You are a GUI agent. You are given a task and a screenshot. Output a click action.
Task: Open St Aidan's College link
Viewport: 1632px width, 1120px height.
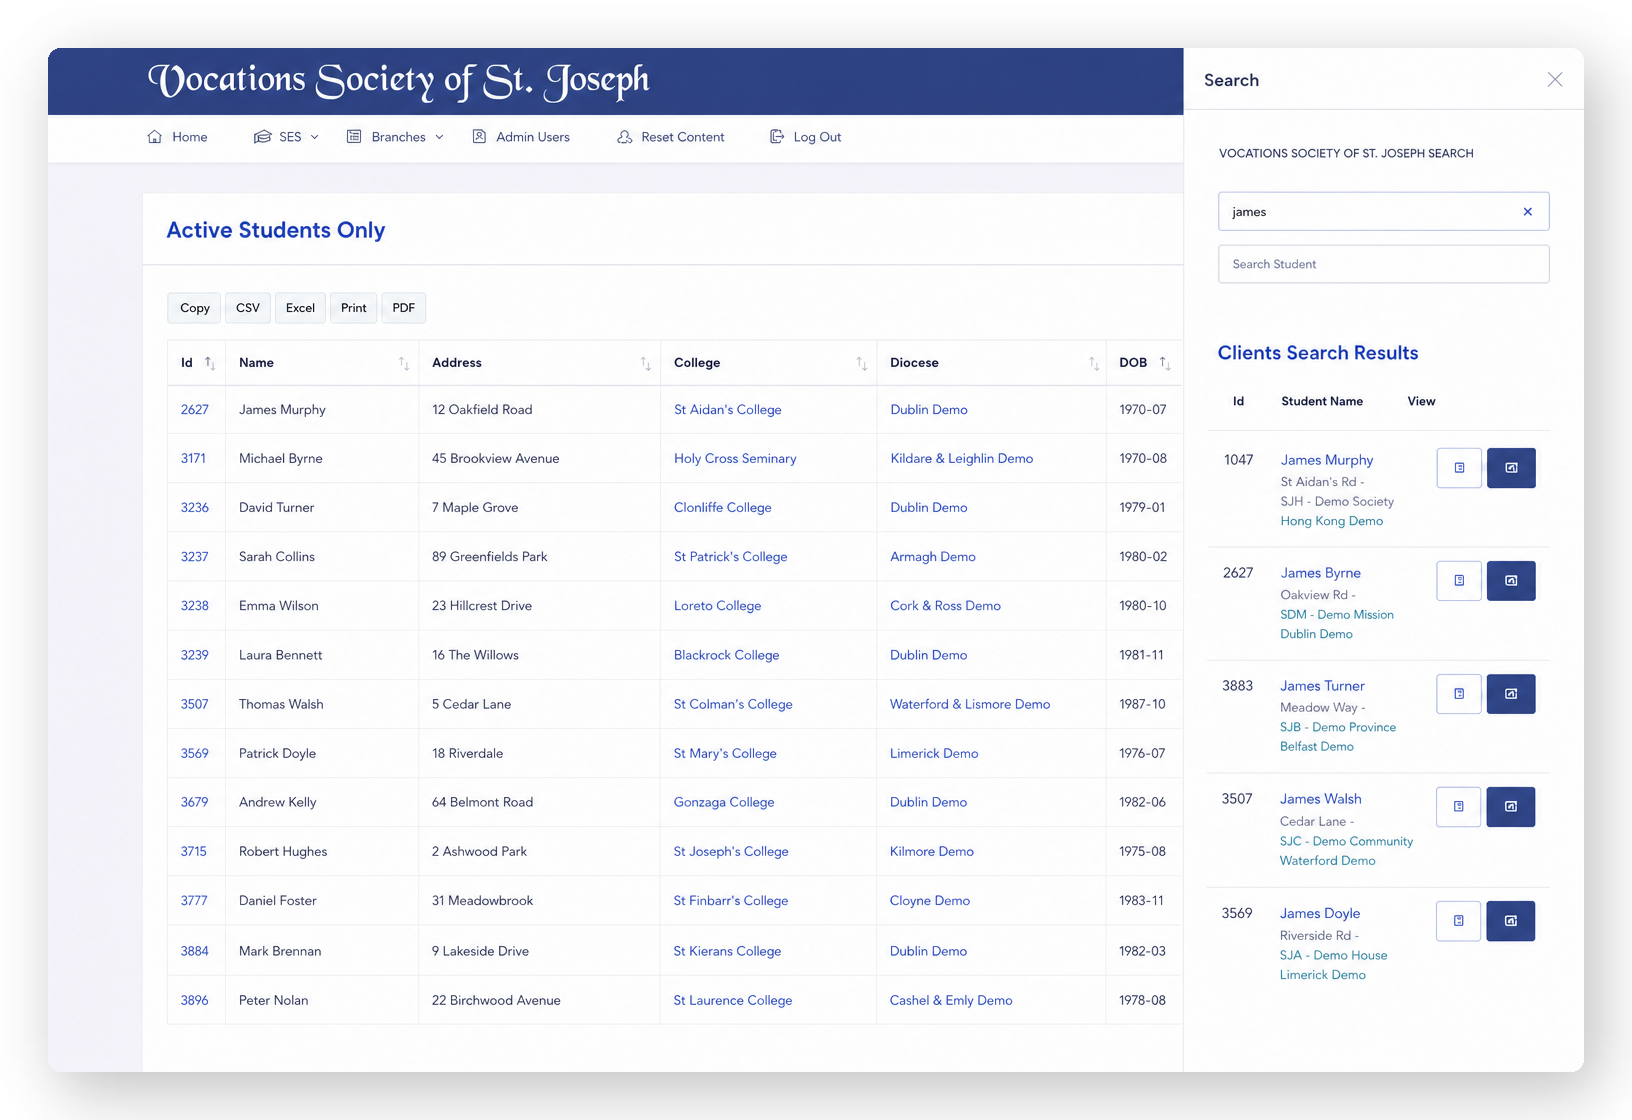(728, 410)
